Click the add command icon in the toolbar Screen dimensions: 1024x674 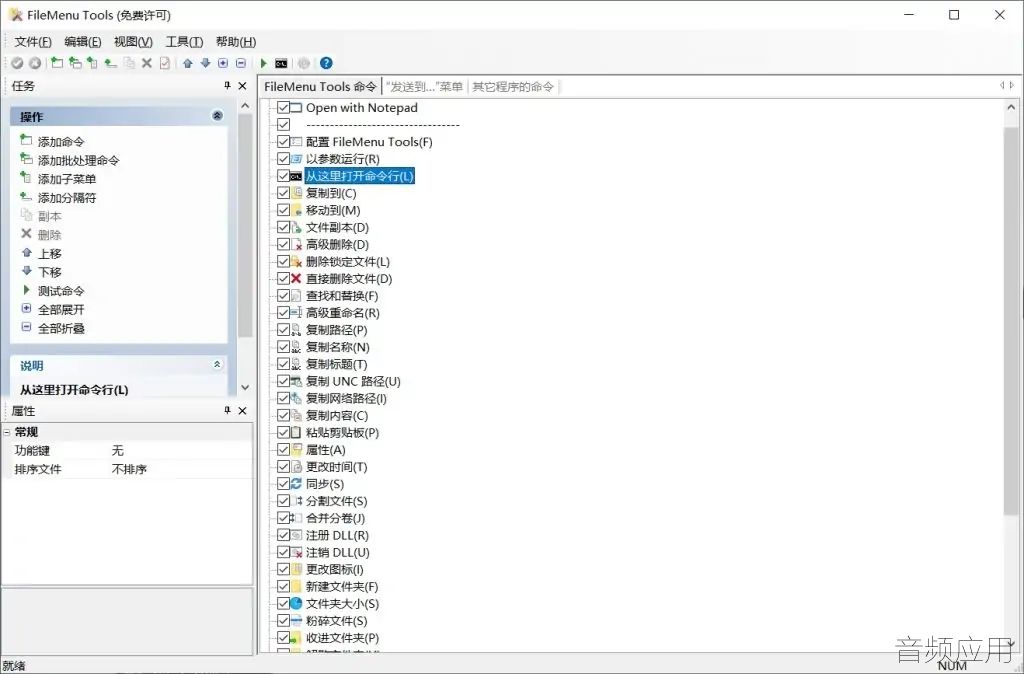(57, 63)
